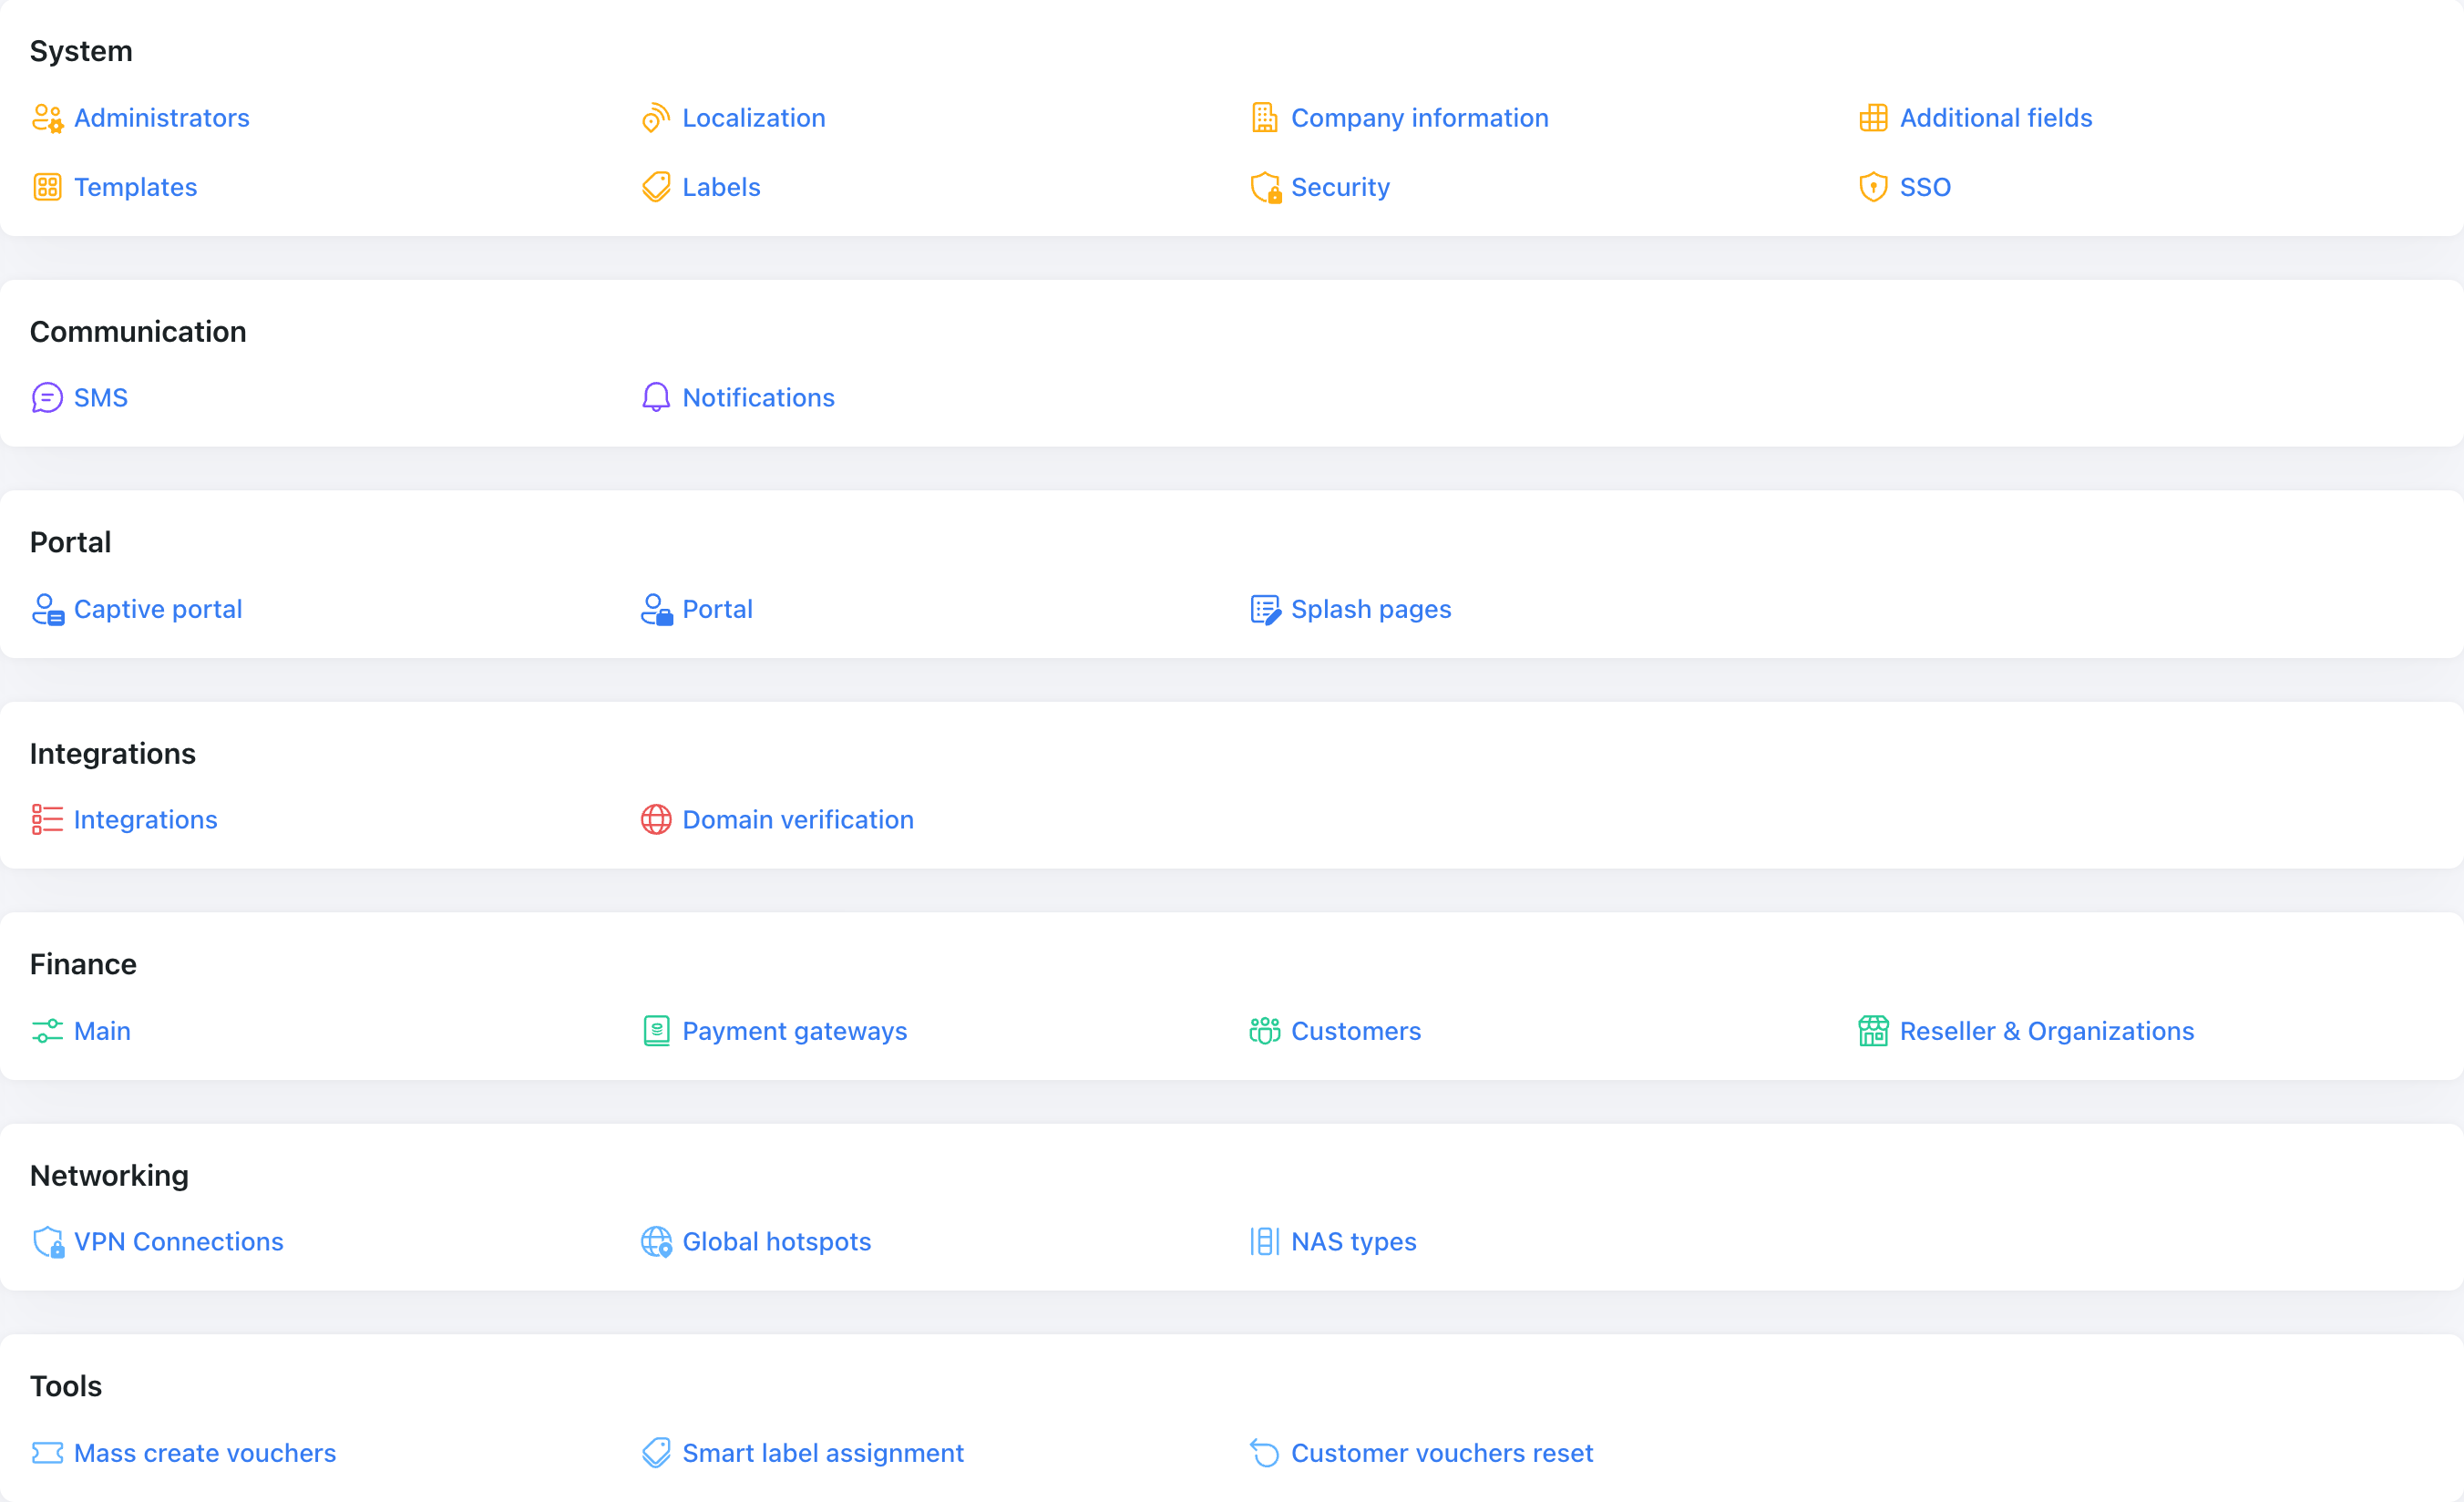Click the Payment gateways receipt icon
The width and height of the screenshot is (2464, 1502).
pyautogui.click(x=656, y=1031)
